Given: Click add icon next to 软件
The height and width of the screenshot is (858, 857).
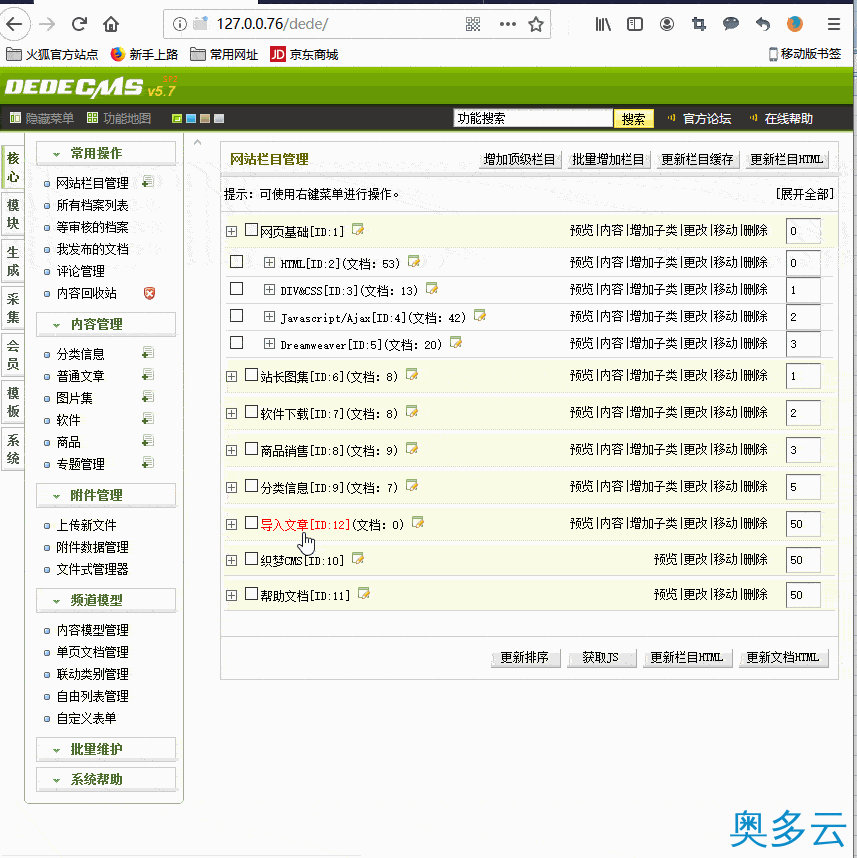Looking at the screenshot, I should 148,419.
